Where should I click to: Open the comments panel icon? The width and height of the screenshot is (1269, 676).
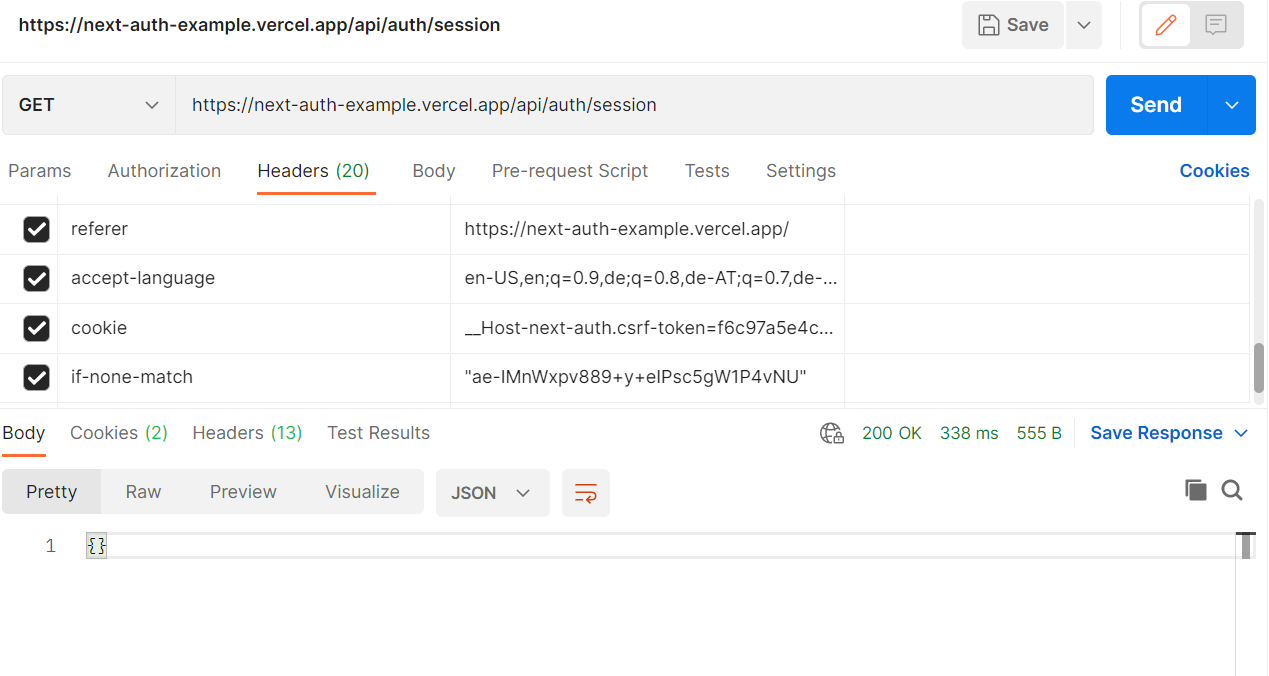coord(1214,24)
